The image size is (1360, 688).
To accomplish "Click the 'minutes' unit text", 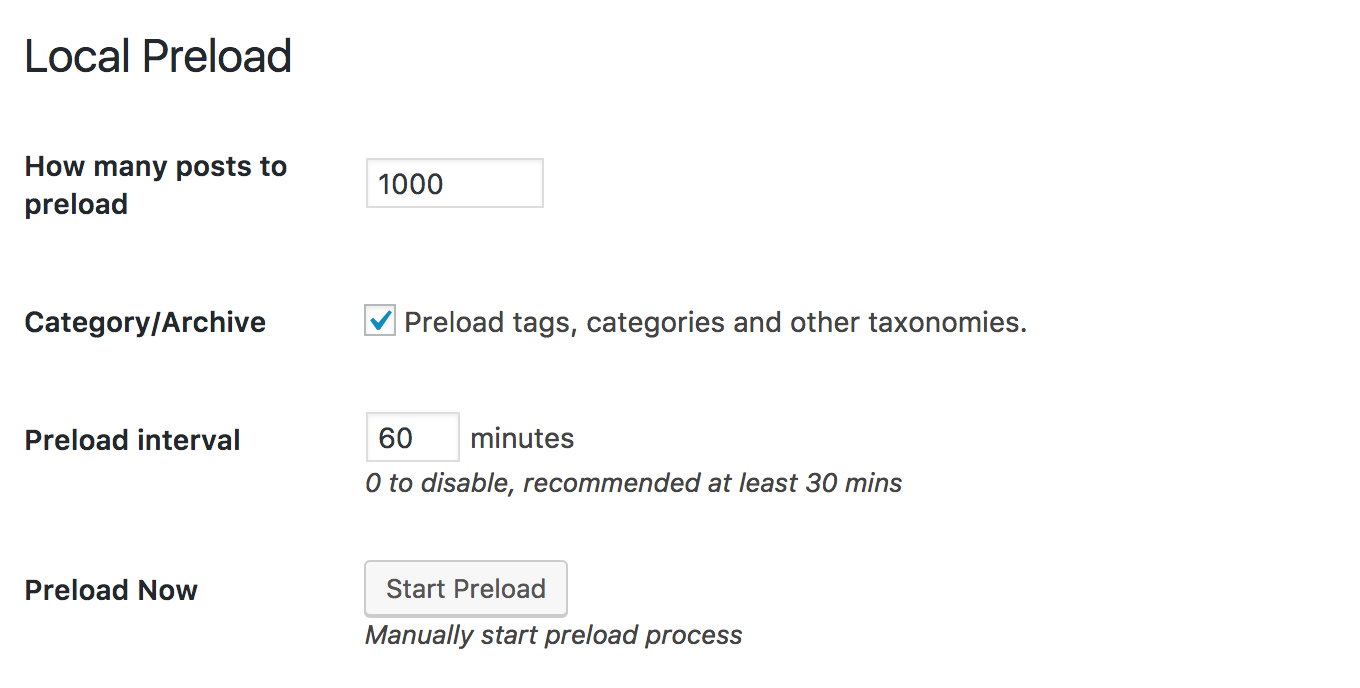I will click(522, 438).
